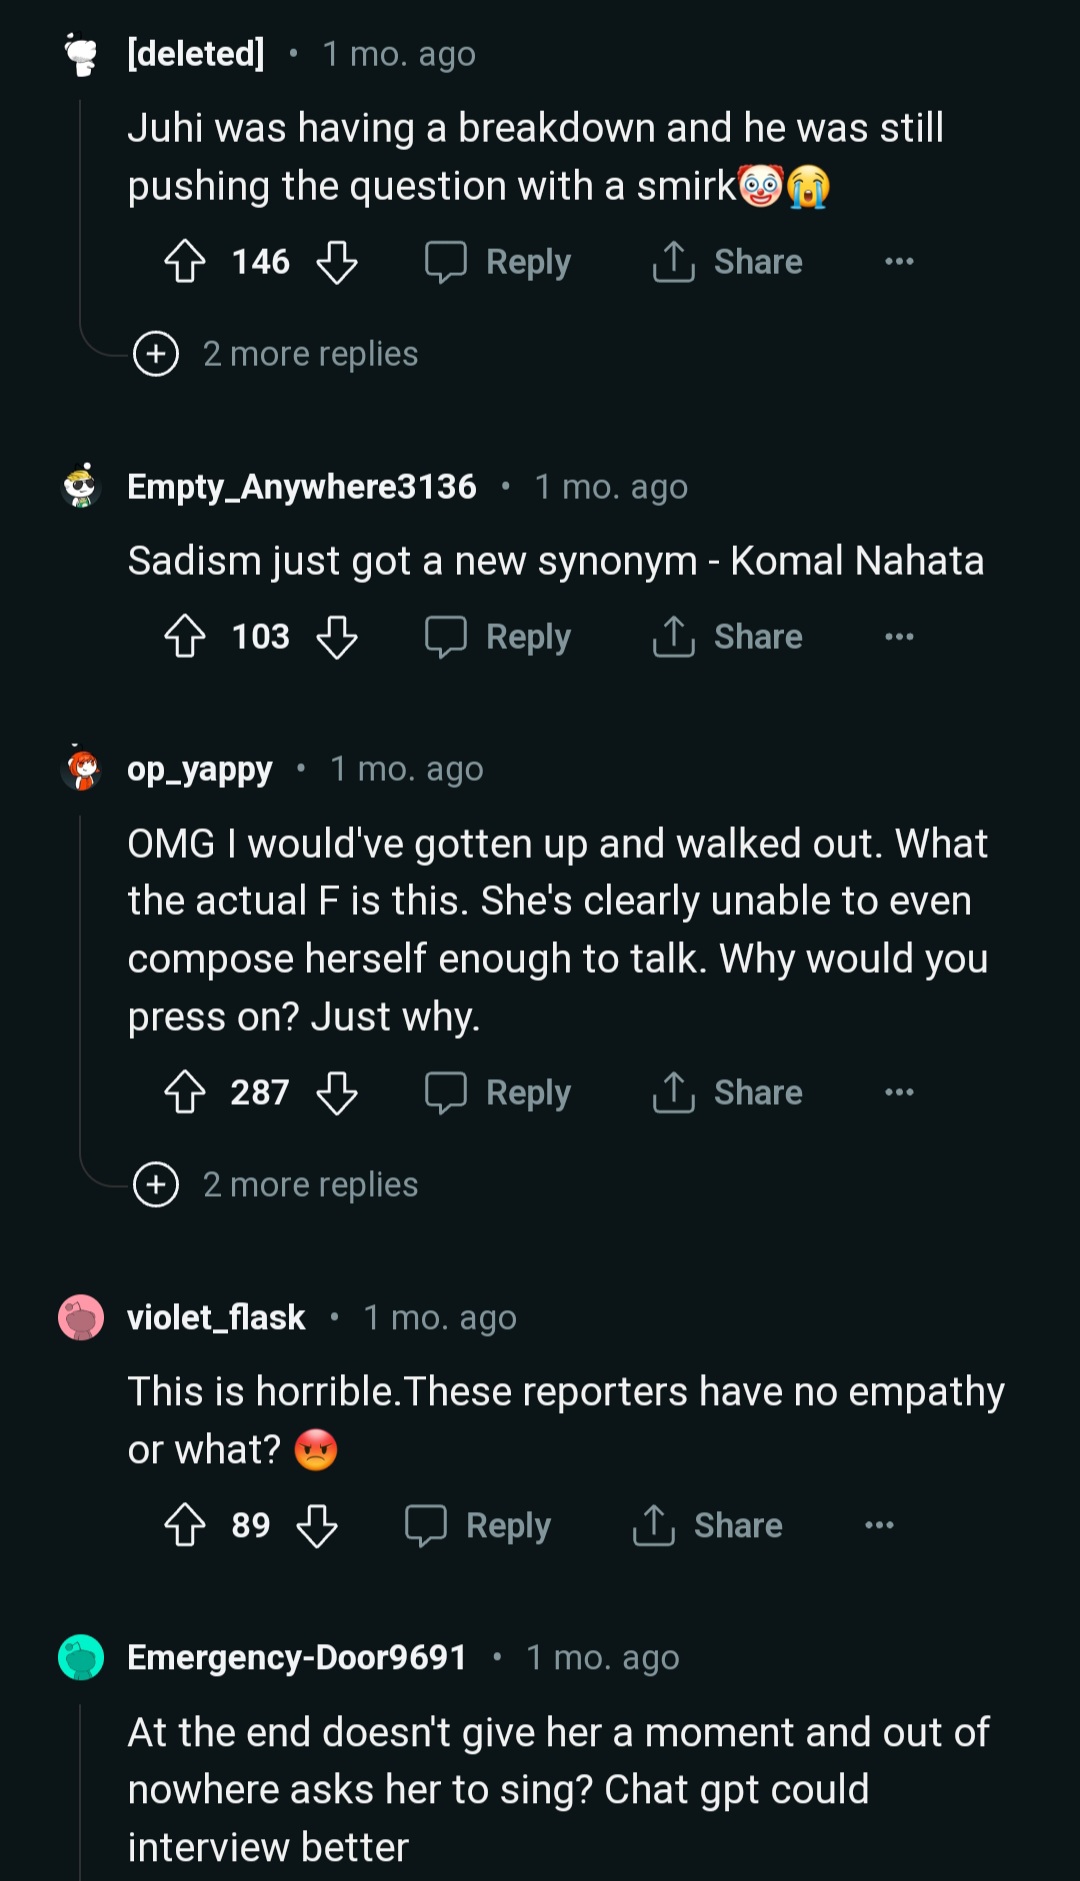The image size is (1080, 1881).
Task: Downvote the Juhi breakdown comment
Action: 337,262
